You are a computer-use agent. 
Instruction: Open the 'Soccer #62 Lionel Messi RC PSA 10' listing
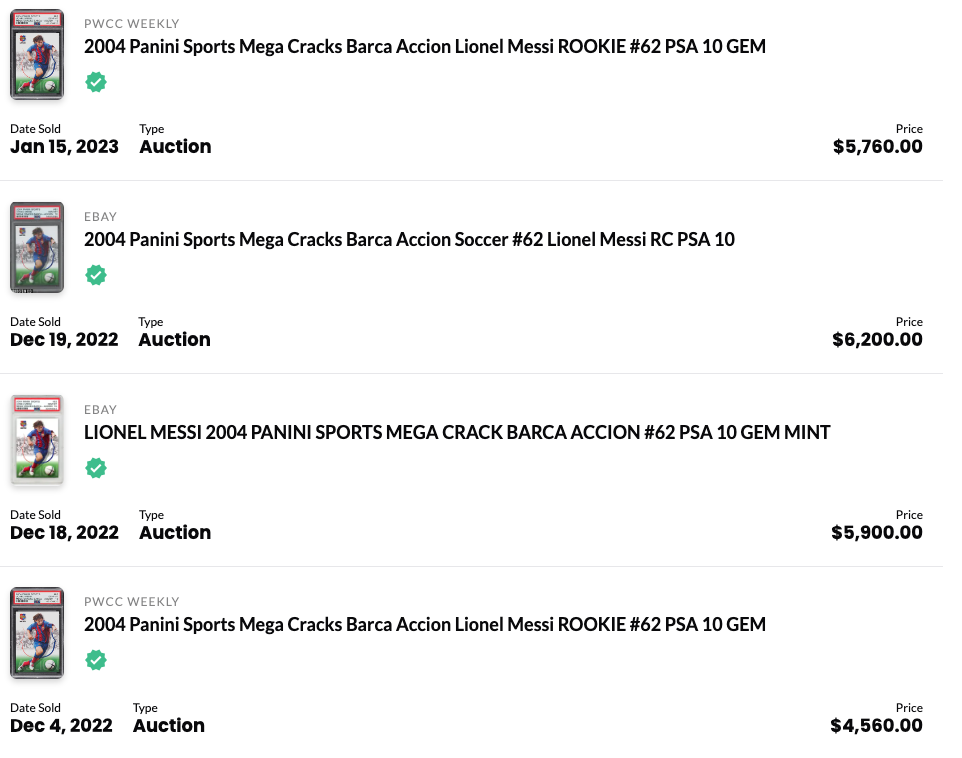point(409,239)
